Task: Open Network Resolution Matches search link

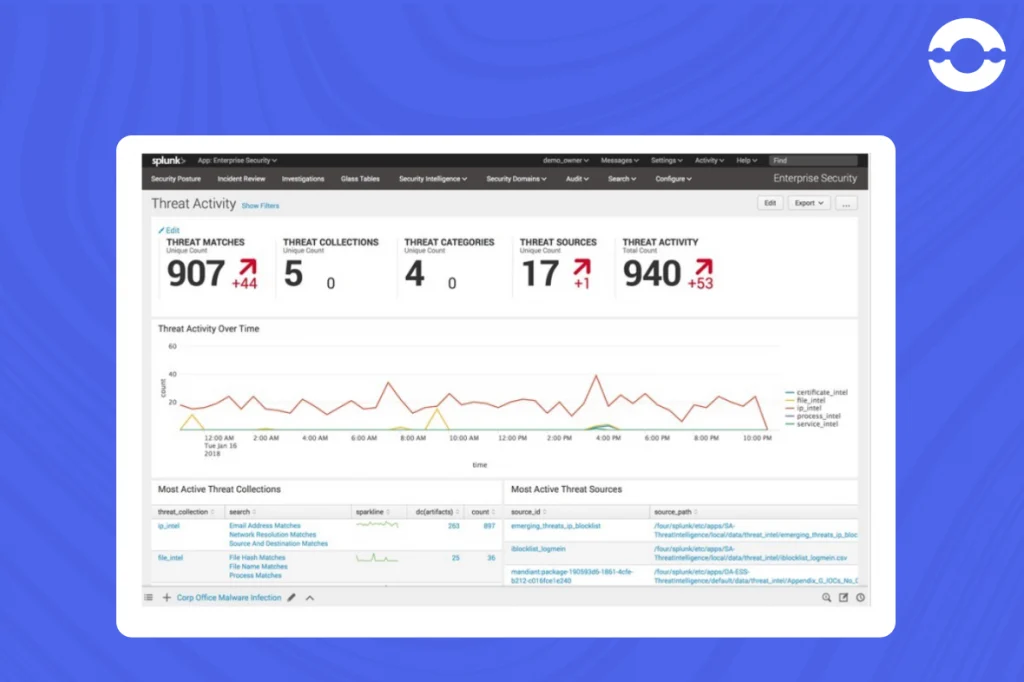Action: pyautogui.click(x=272, y=535)
